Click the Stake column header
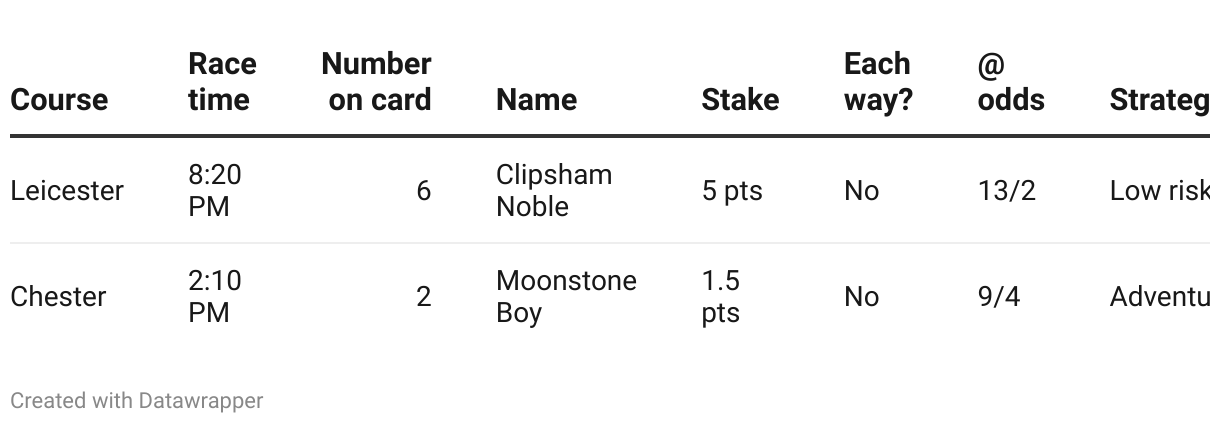Viewport: 1220px width, 424px height. (x=740, y=100)
